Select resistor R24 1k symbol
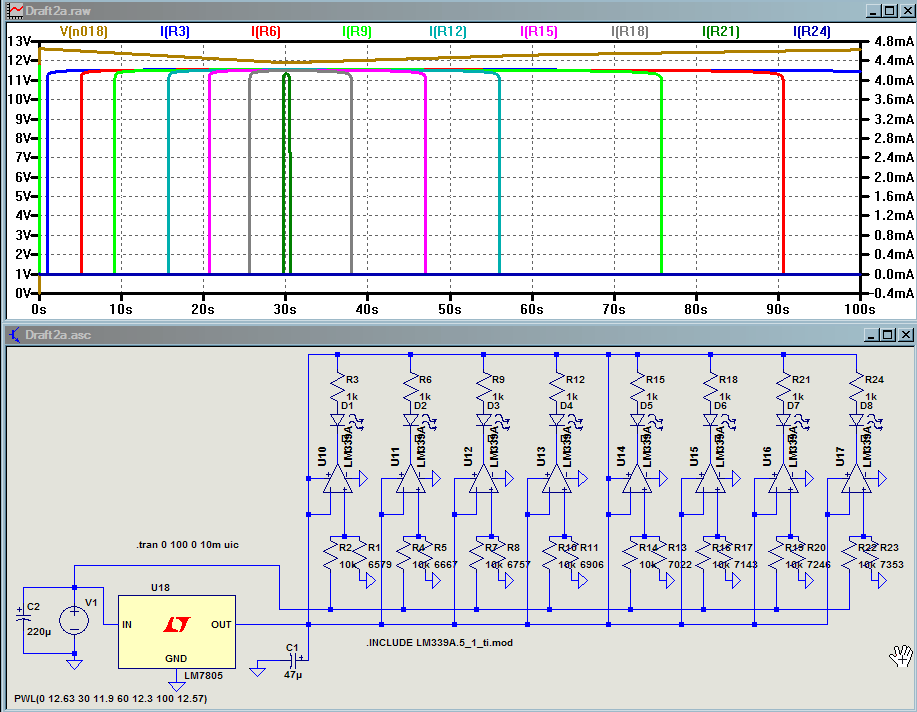Image resolution: width=917 pixels, height=712 pixels. [x=857, y=387]
